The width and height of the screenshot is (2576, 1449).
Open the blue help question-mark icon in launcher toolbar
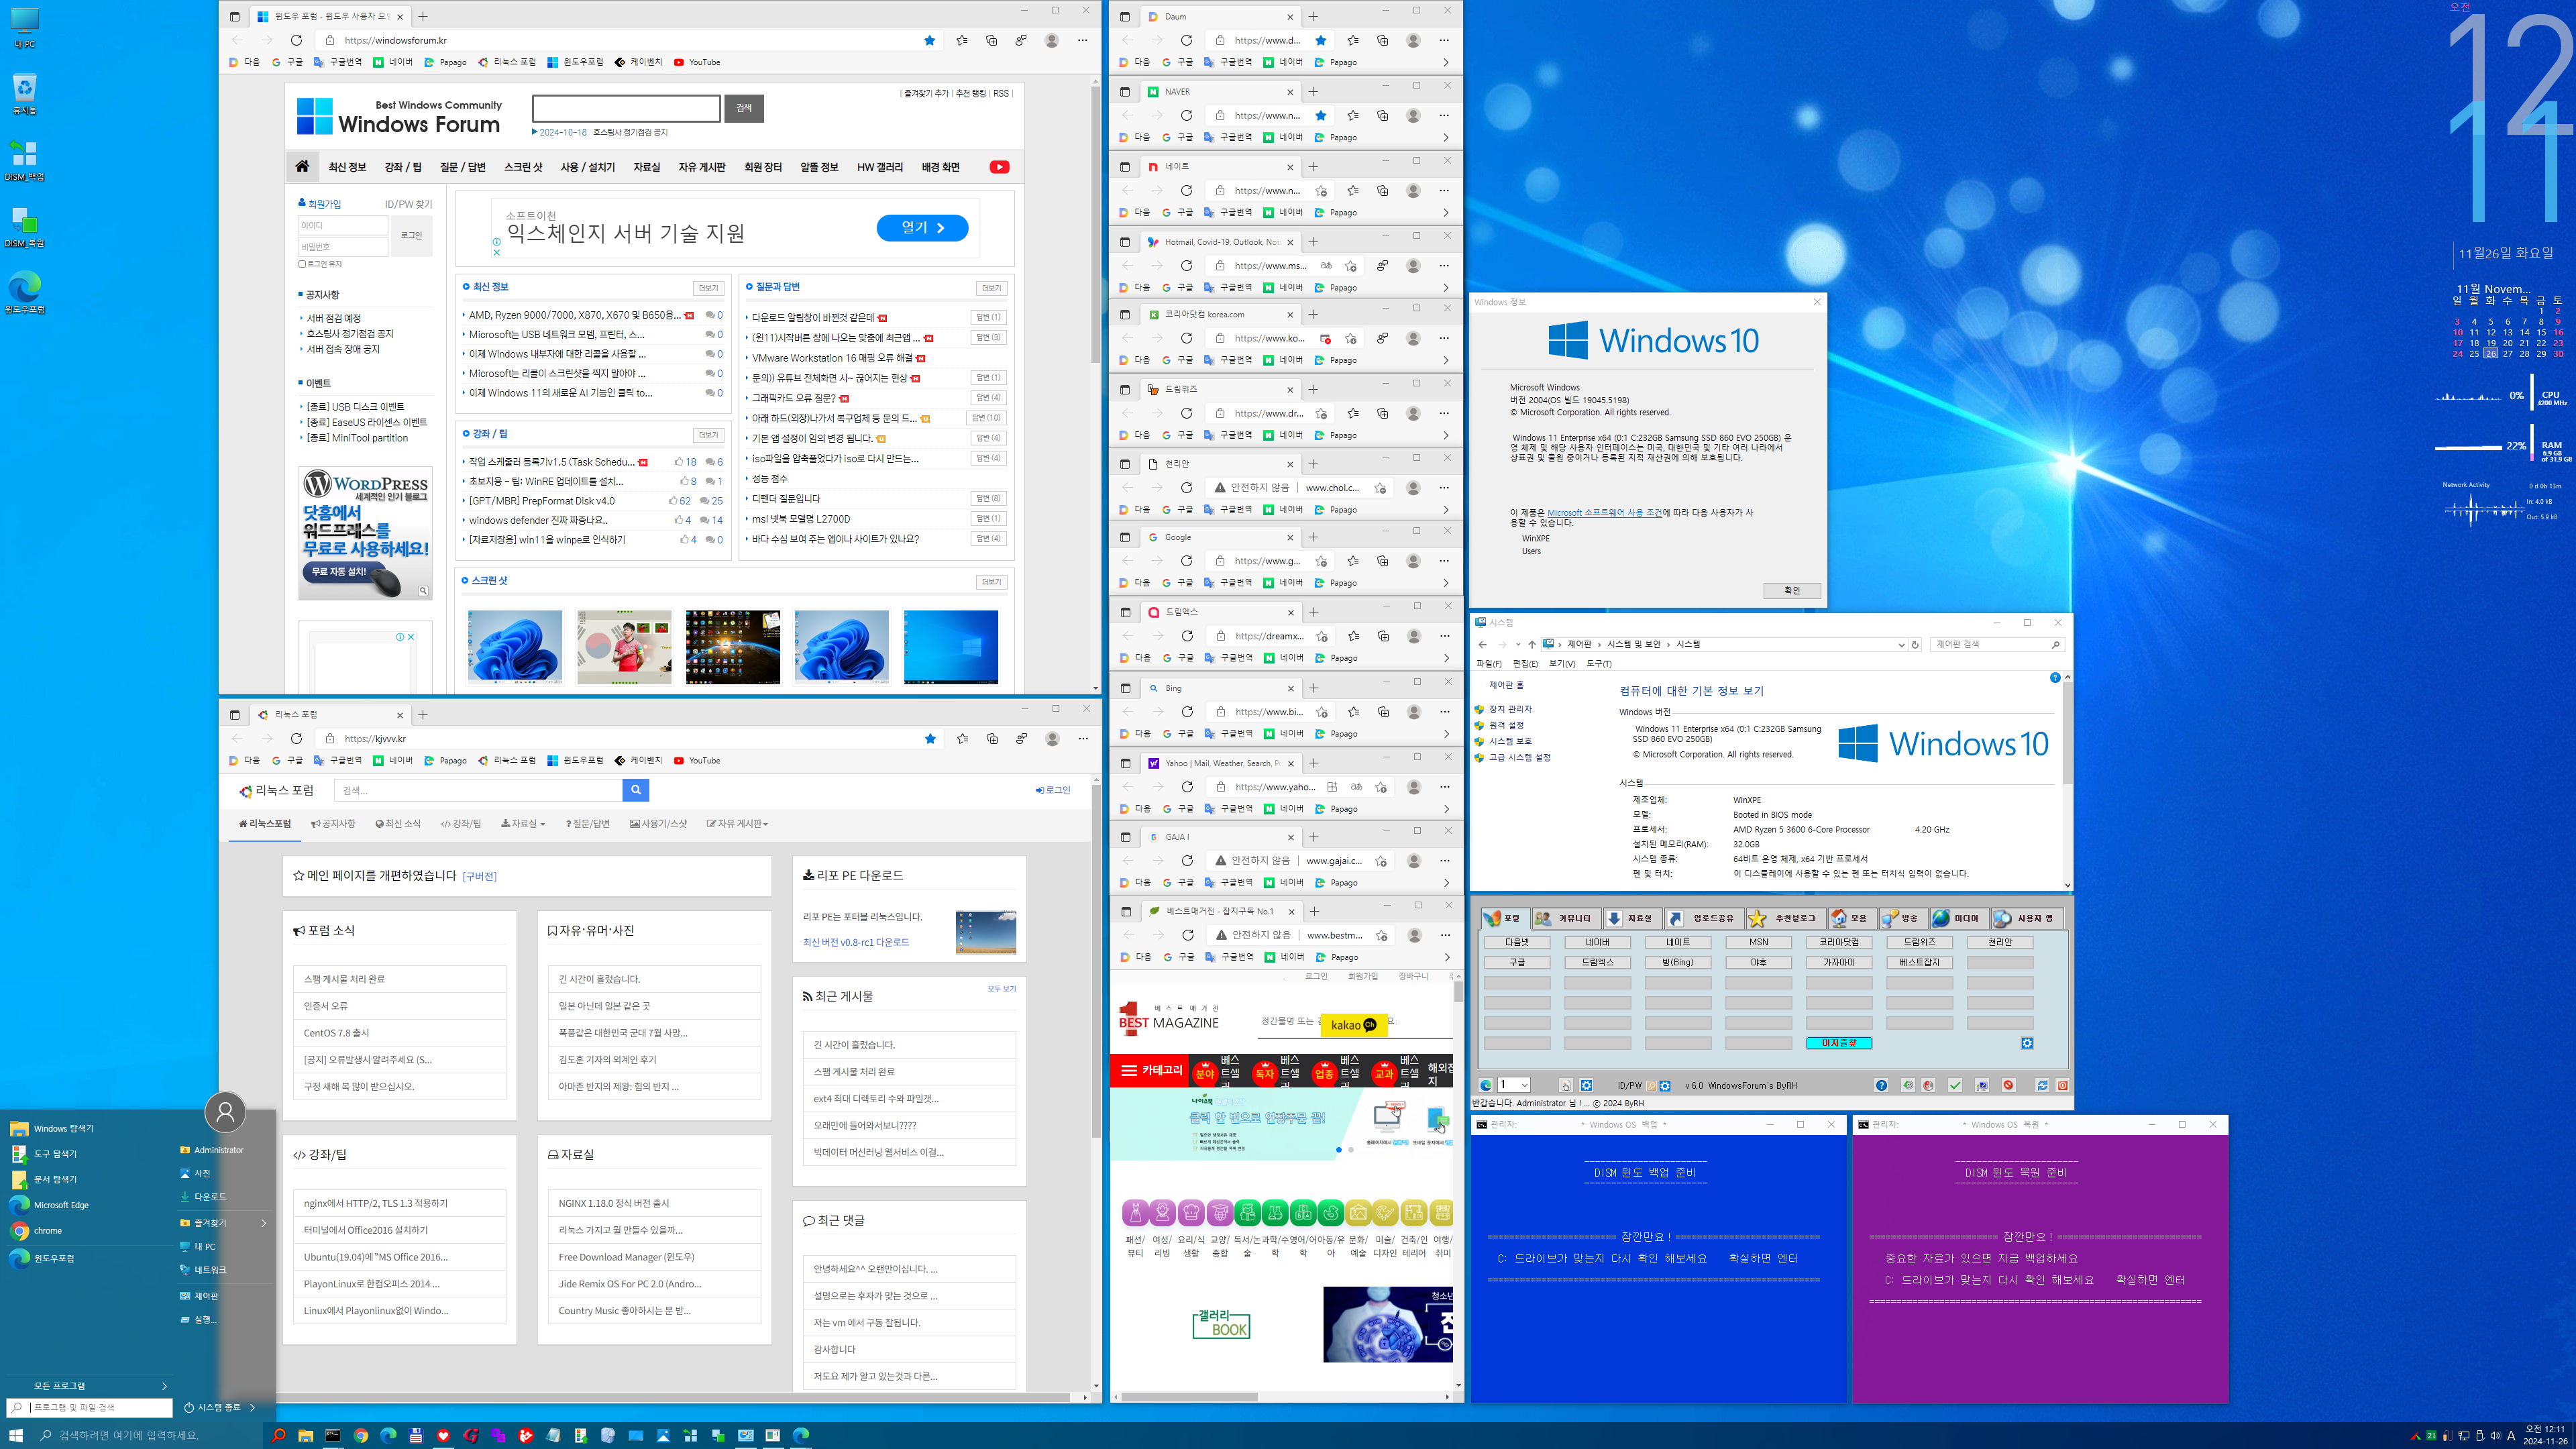click(x=1882, y=1085)
